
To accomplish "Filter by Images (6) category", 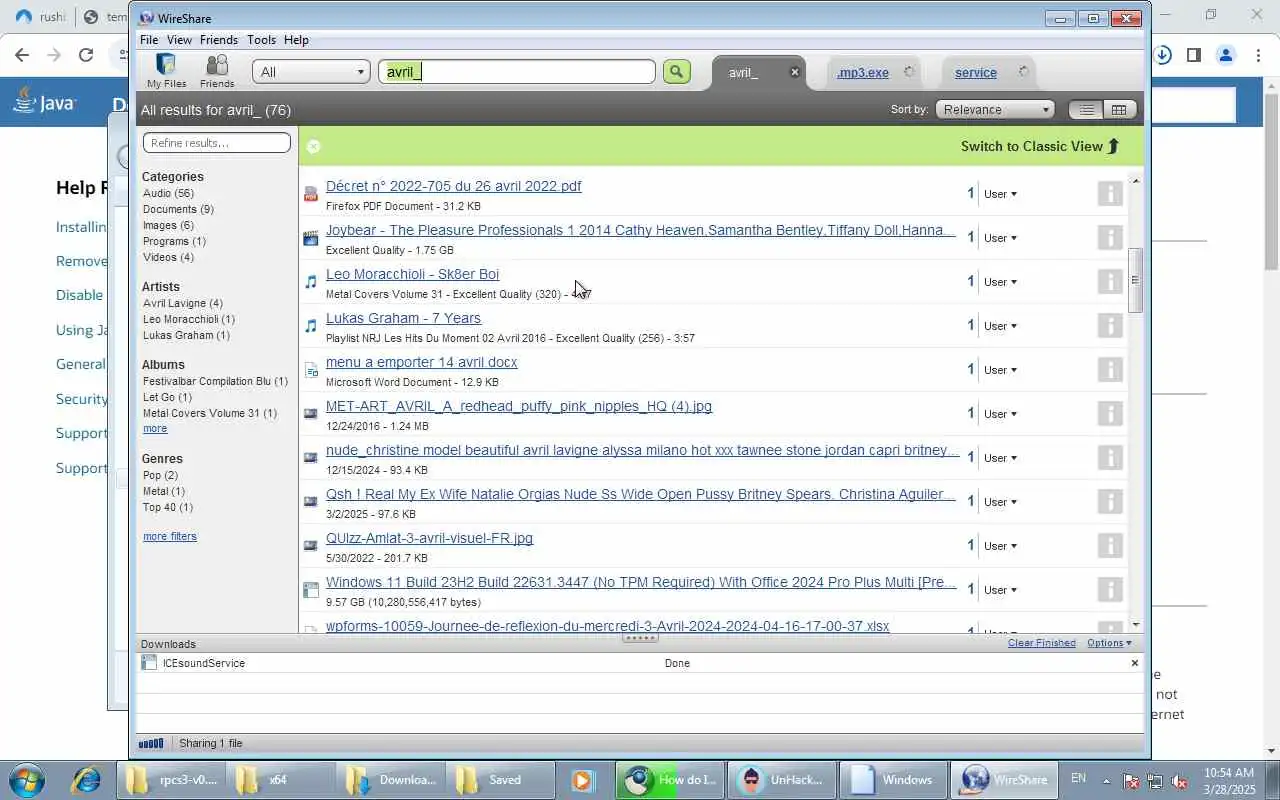I will (168, 225).
